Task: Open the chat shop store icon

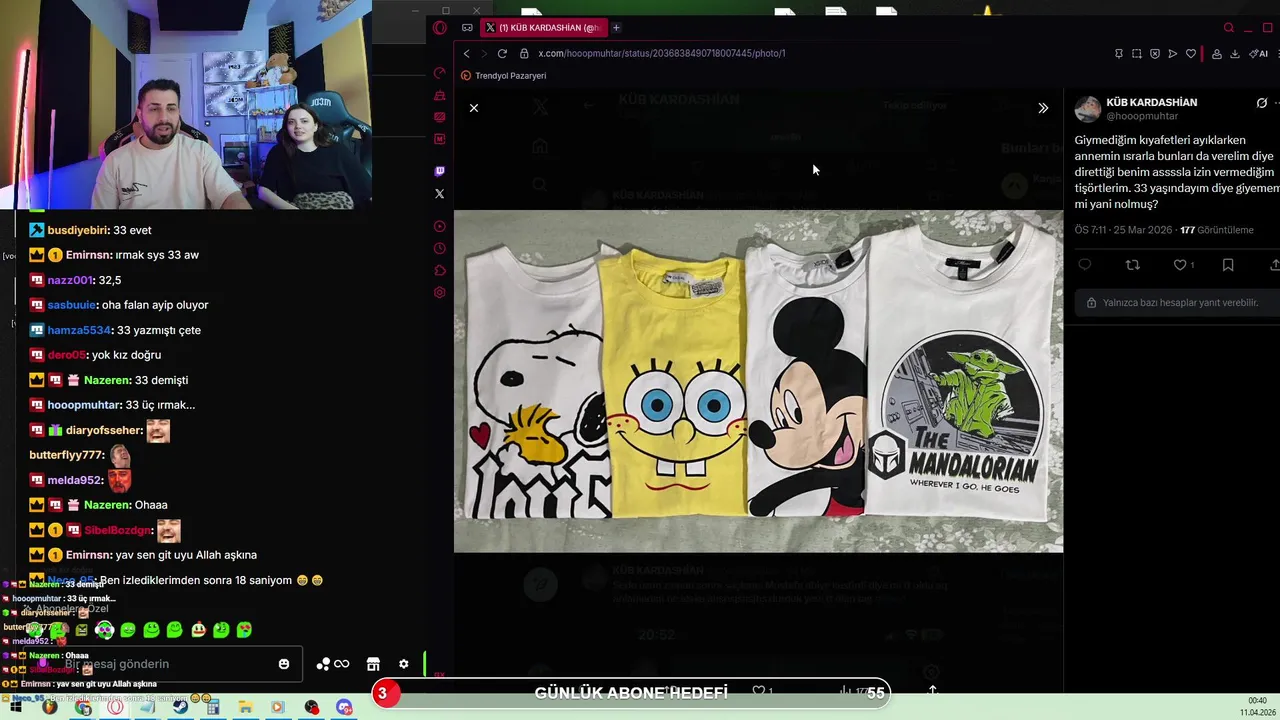Action: [373, 664]
